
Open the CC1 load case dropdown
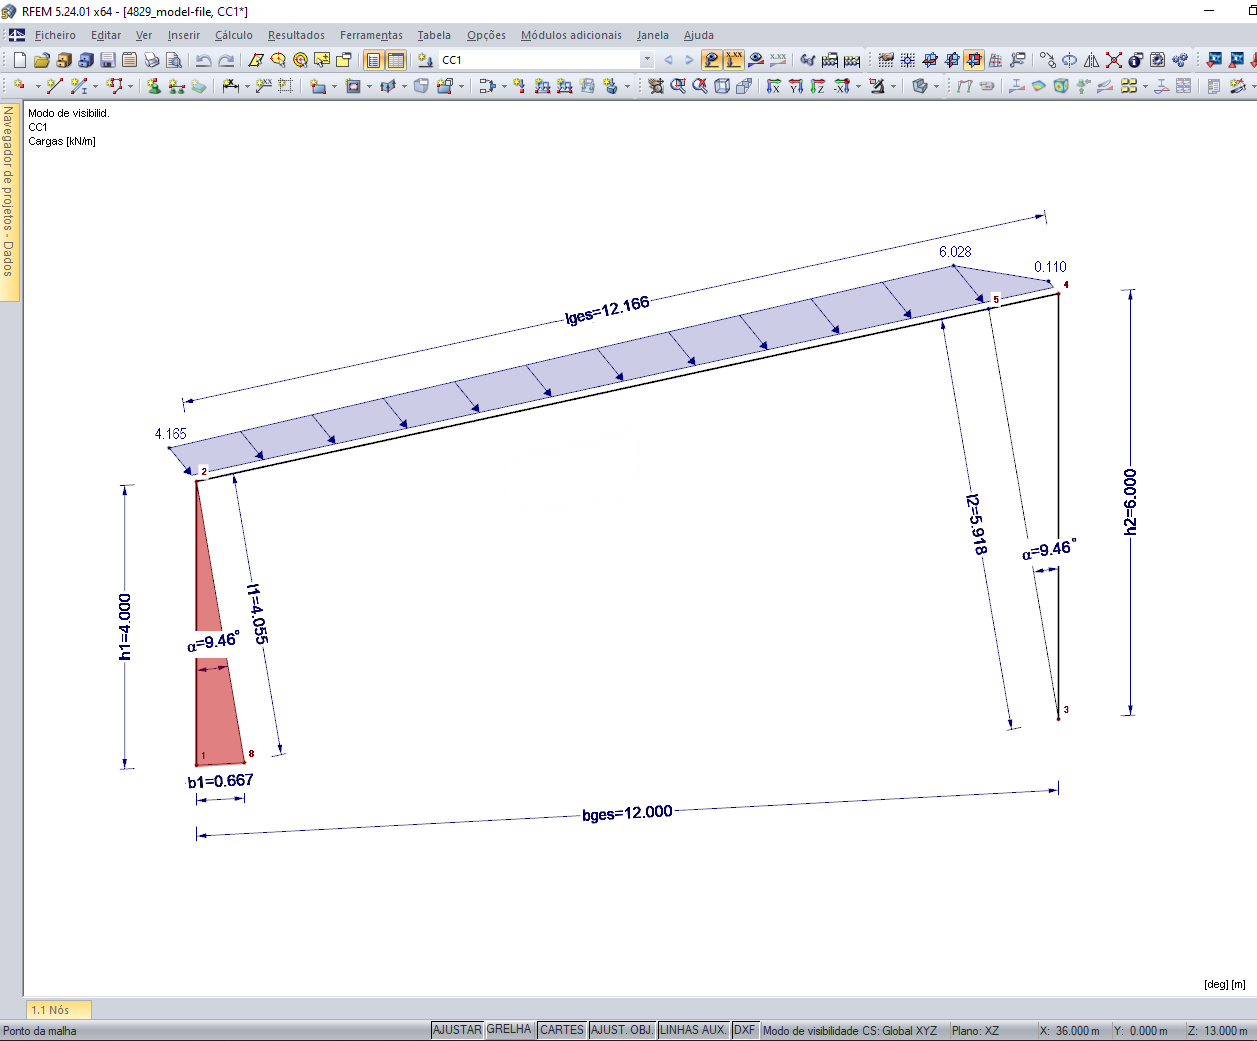(x=647, y=60)
